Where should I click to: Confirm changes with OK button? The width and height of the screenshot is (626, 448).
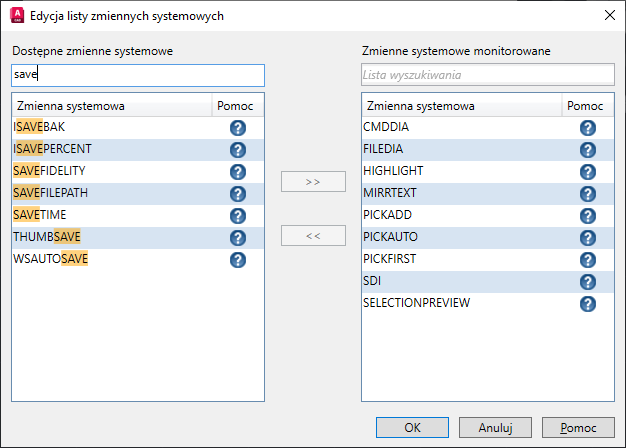413,428
